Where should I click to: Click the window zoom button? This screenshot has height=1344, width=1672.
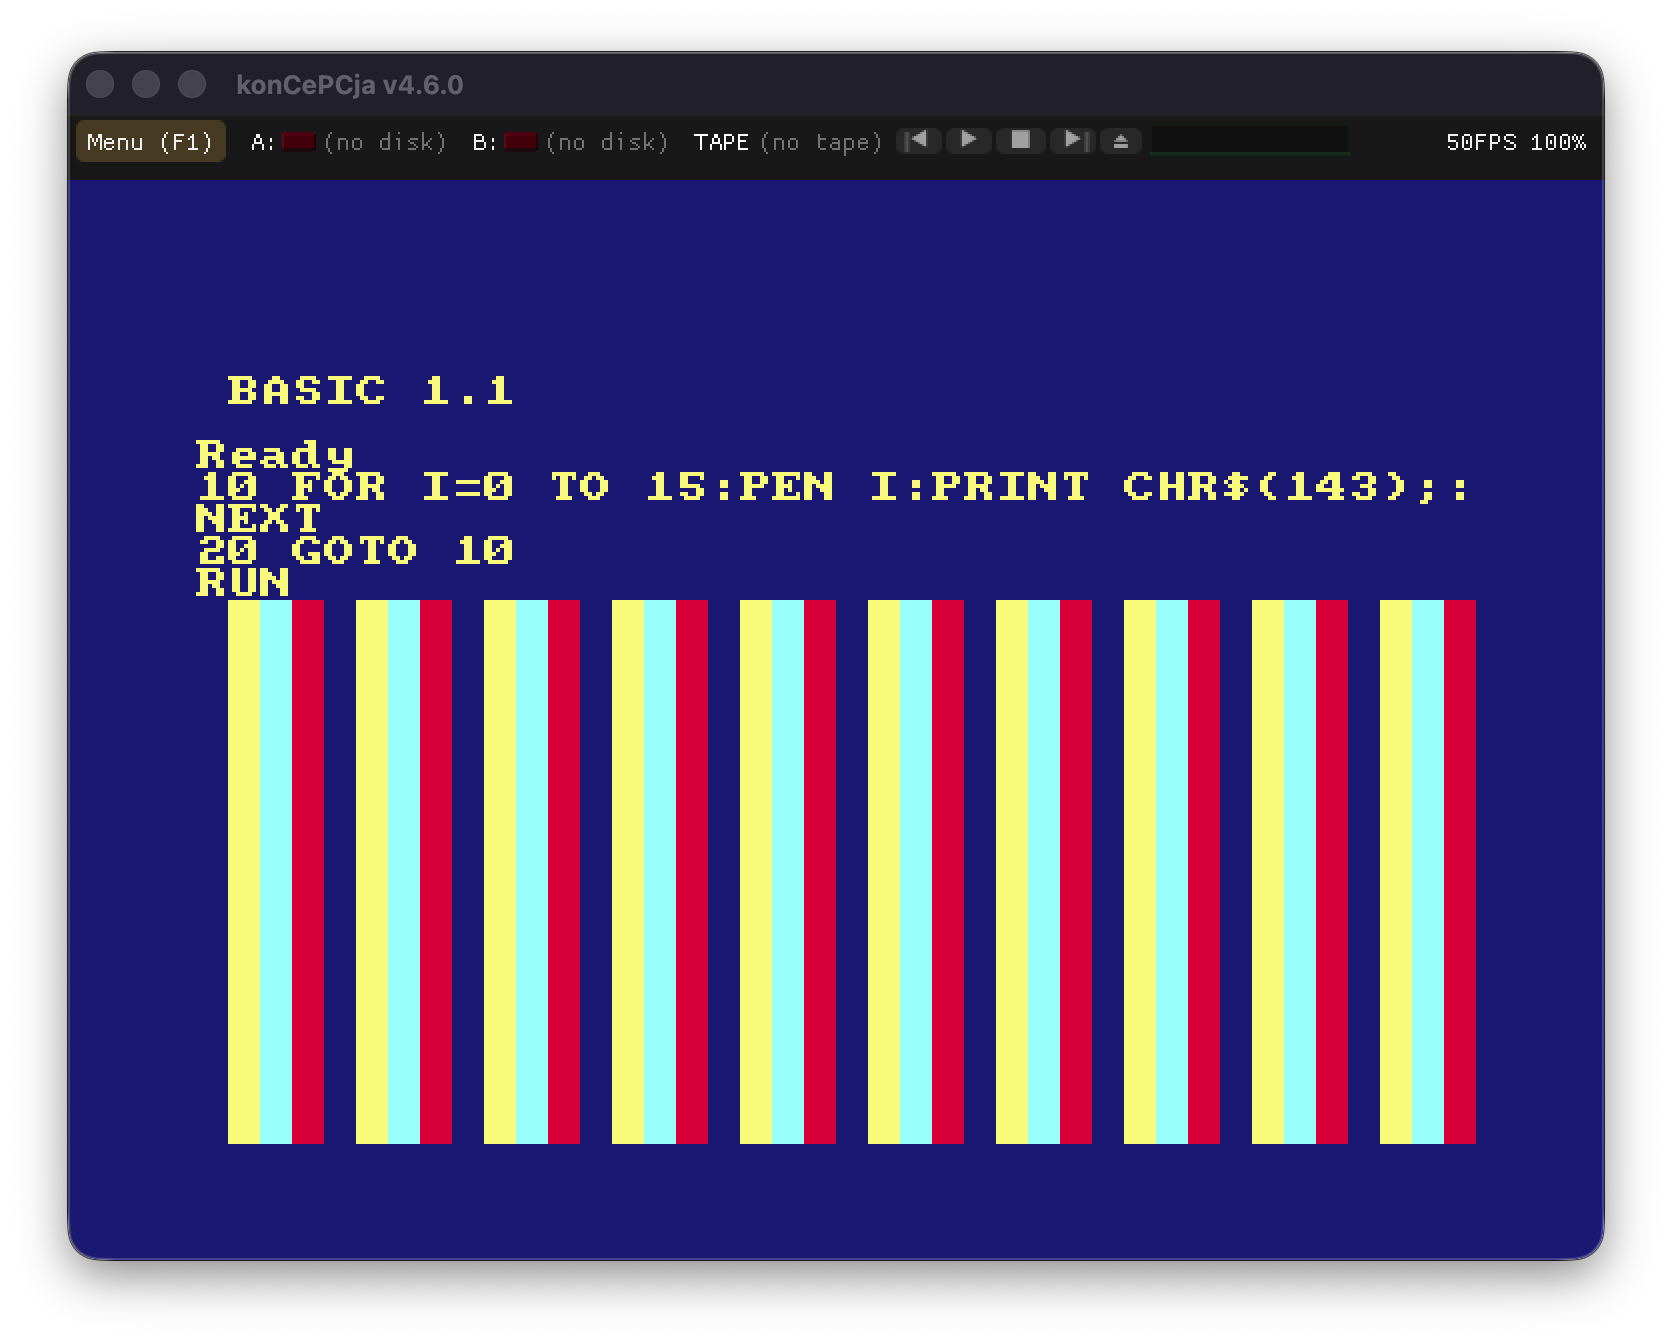192,84
